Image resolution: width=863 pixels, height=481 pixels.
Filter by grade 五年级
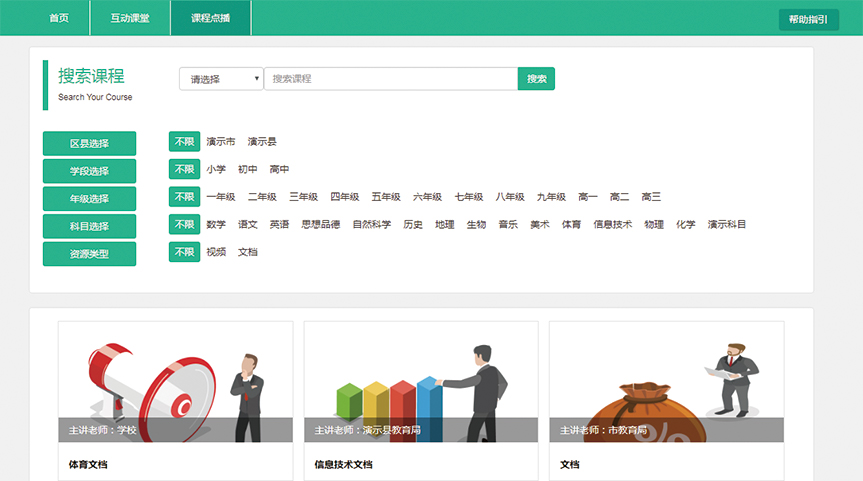pyautogui.click(x=386, y=196)
